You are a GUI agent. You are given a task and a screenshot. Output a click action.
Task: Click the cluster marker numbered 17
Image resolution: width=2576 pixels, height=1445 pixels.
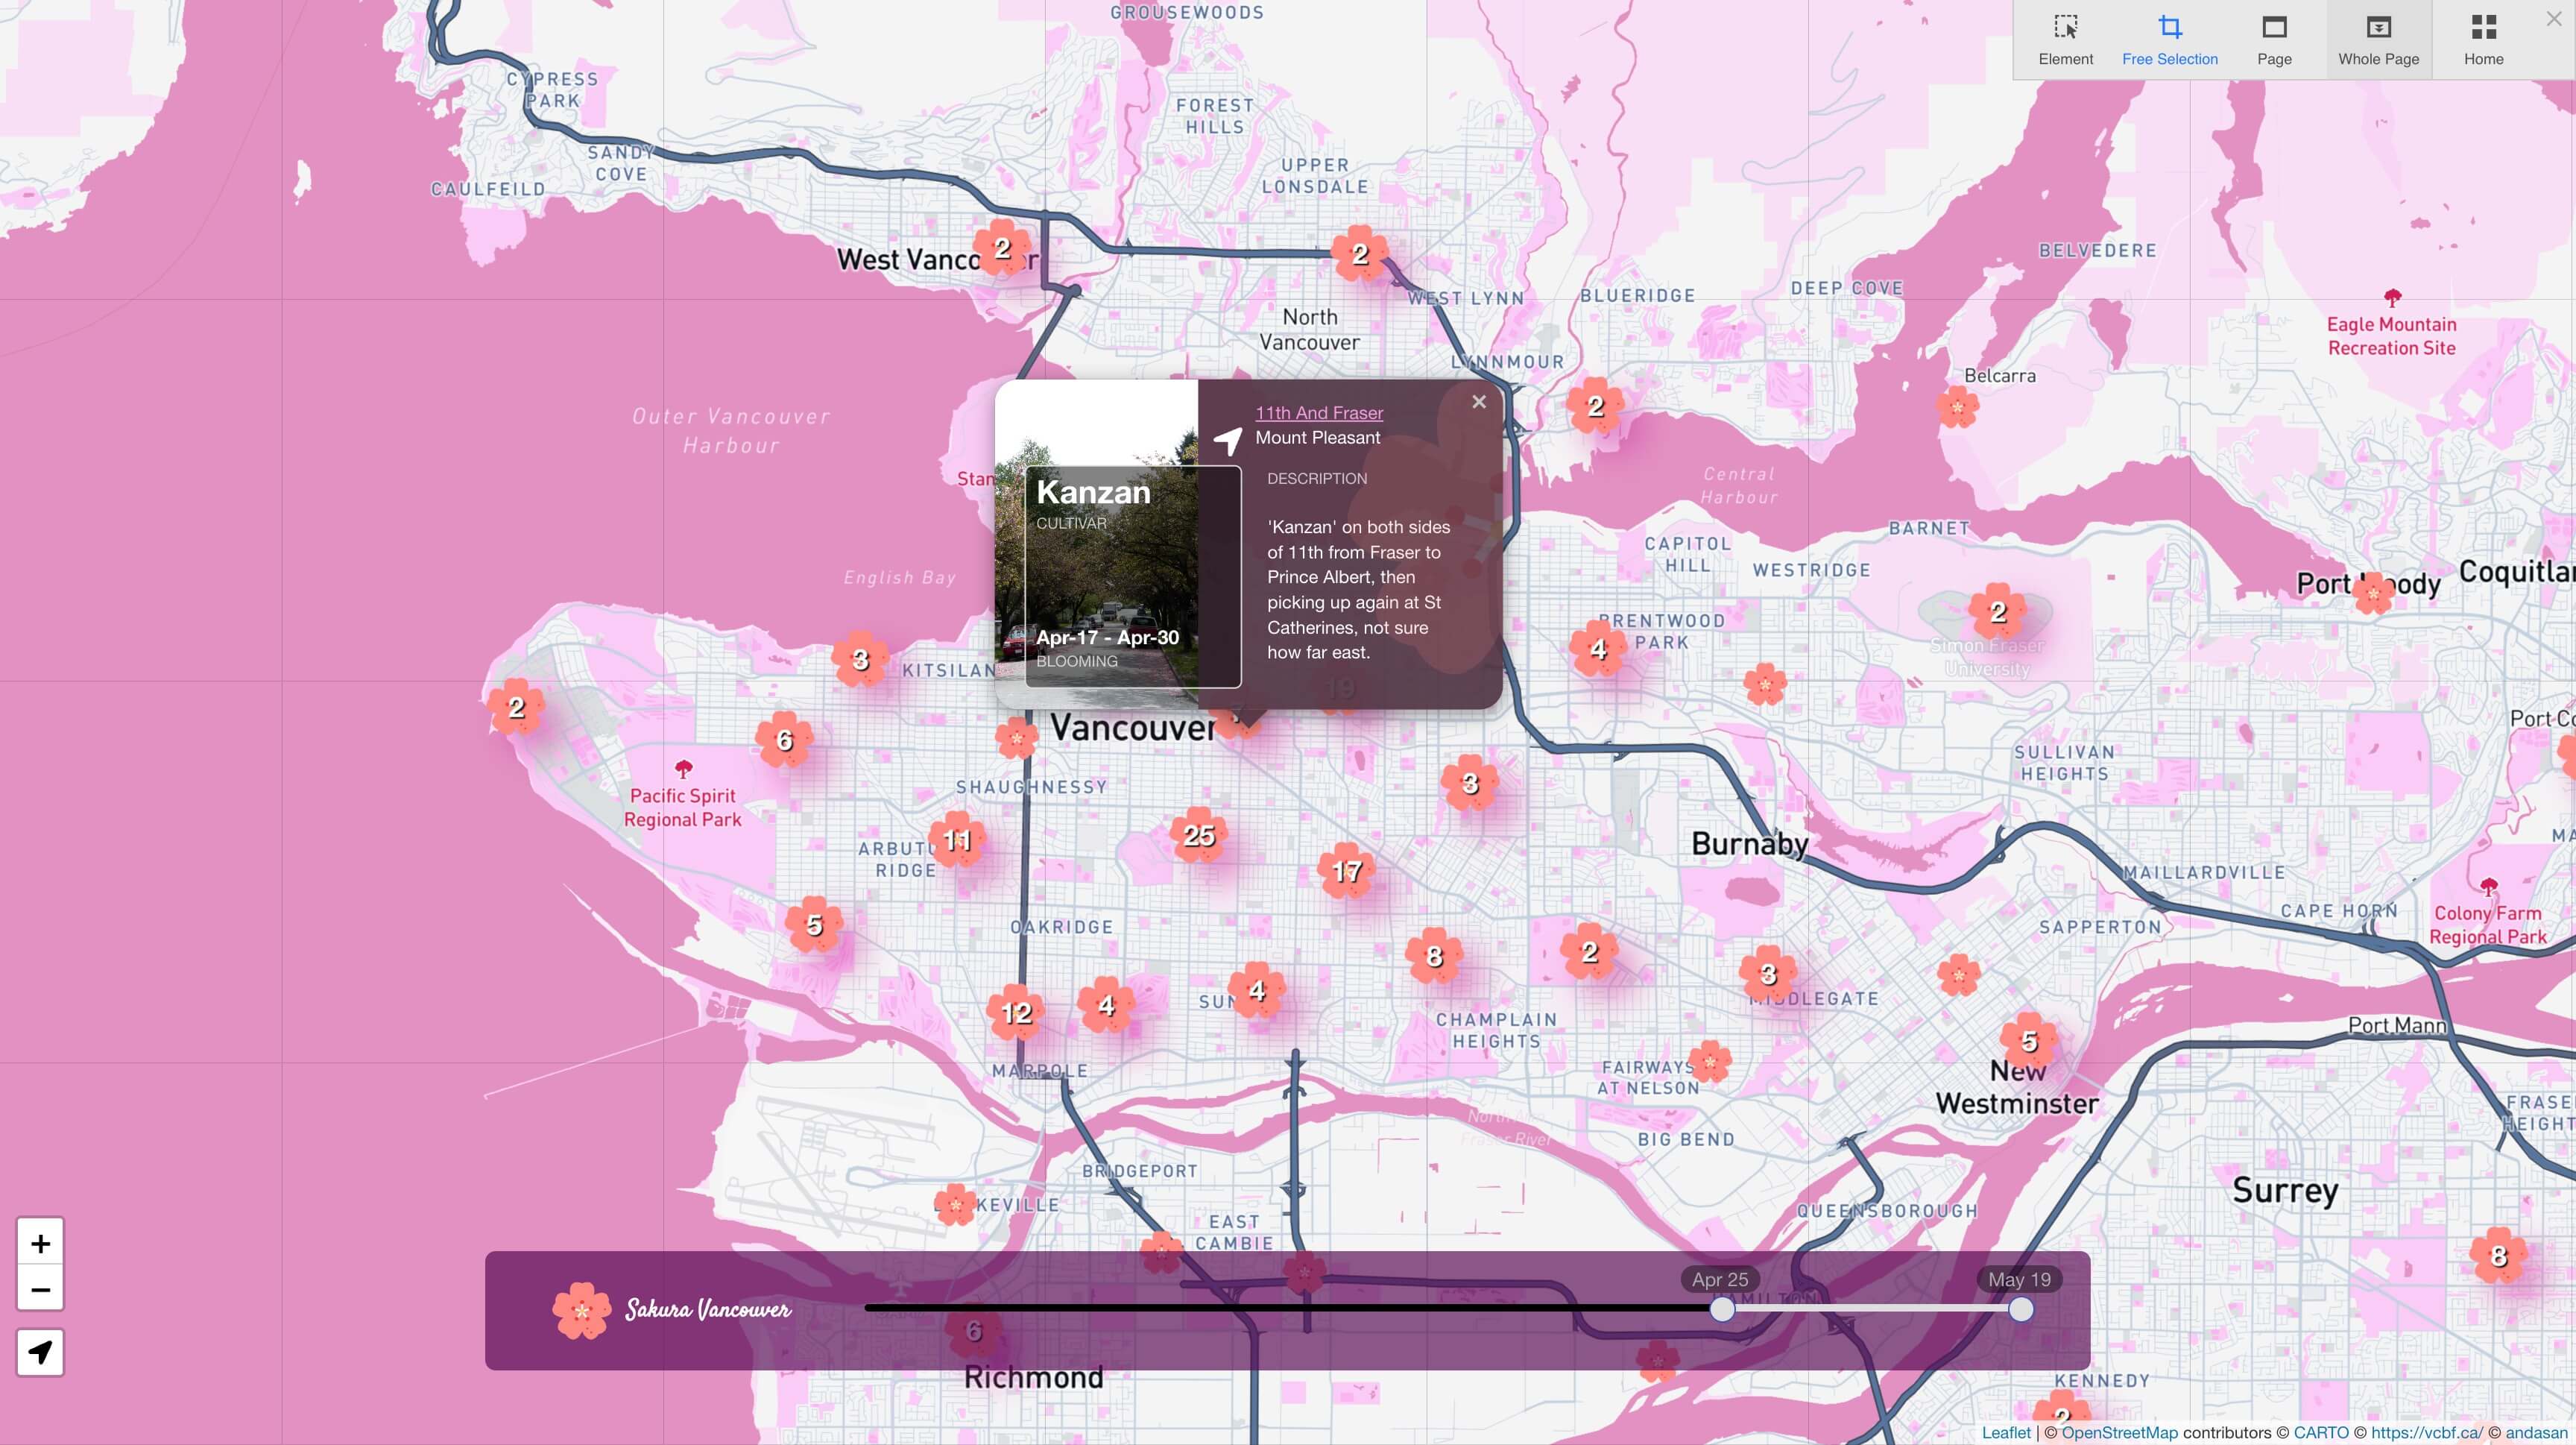point(1346,871)
